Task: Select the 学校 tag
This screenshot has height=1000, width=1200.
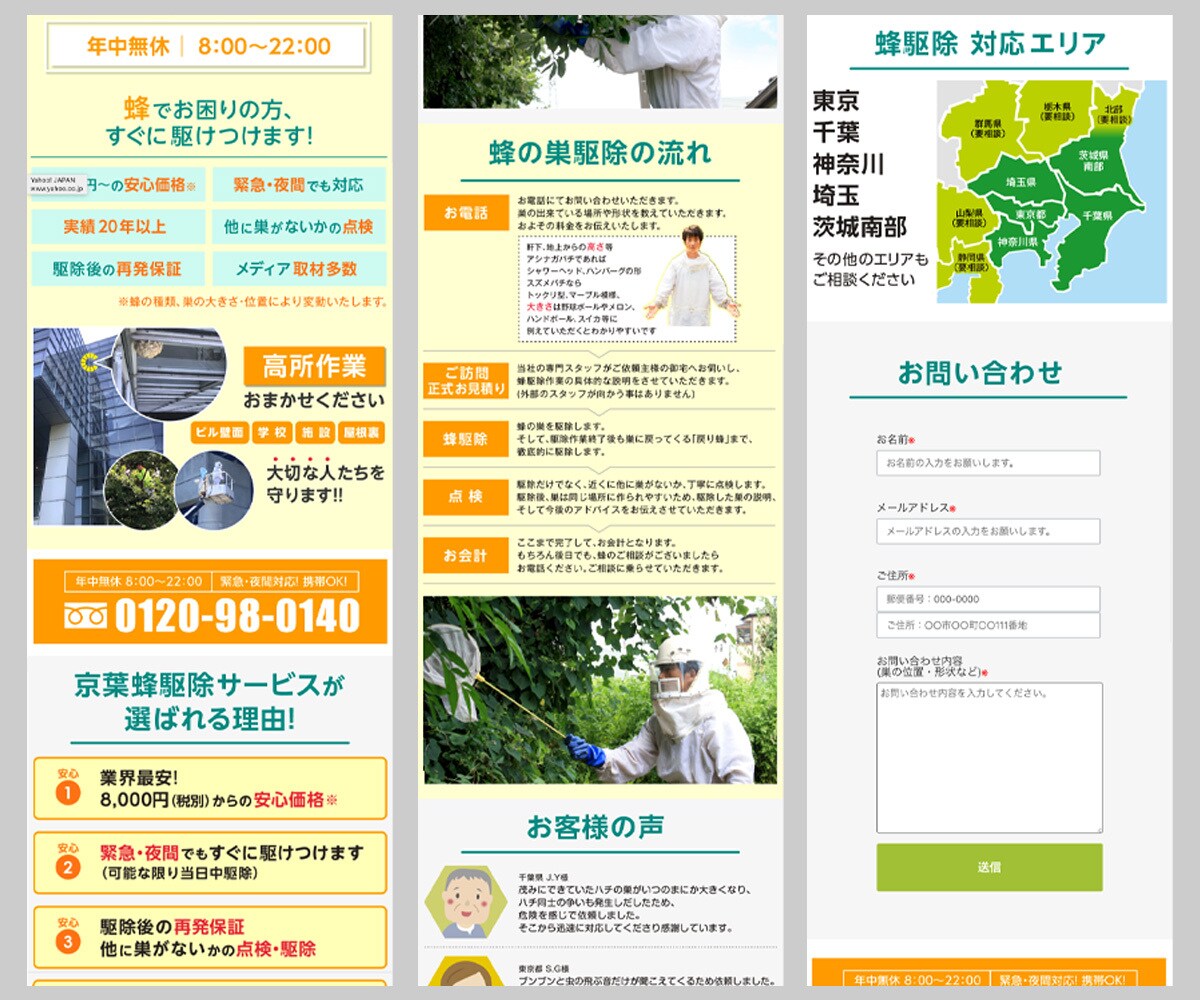Action: (x=270, y=433)
